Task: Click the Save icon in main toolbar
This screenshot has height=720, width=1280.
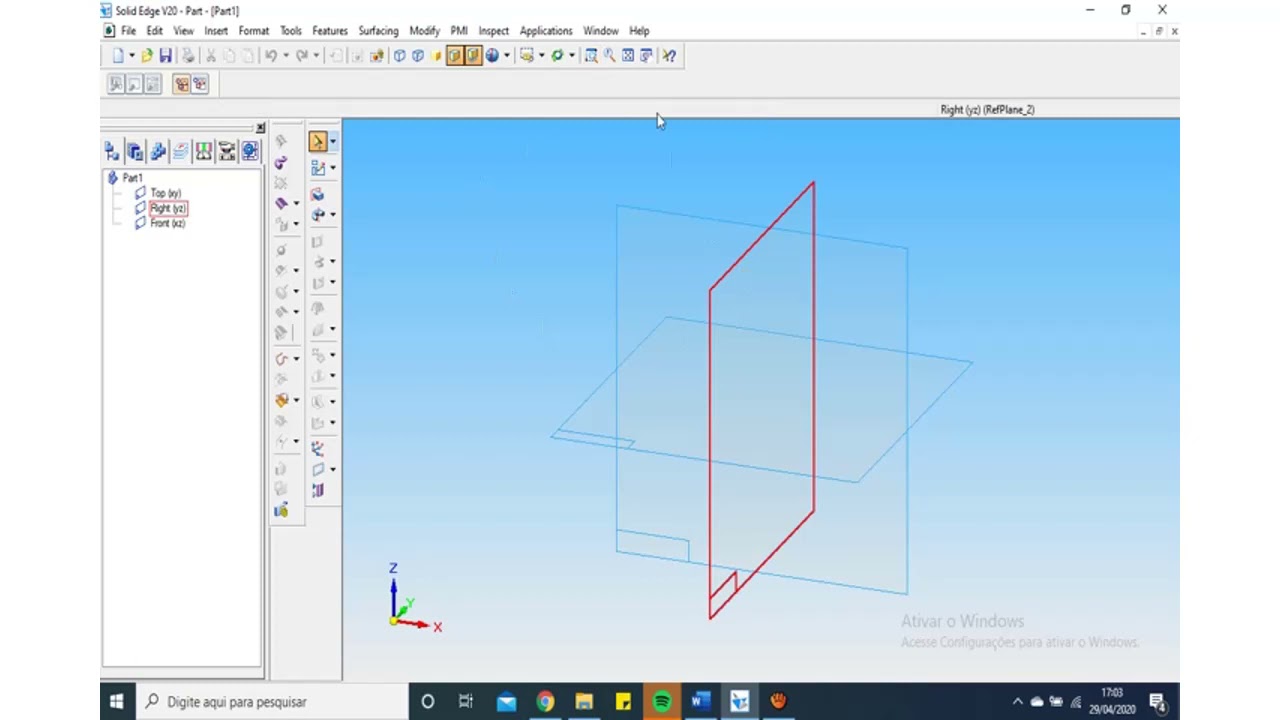Action: (166, 56)
